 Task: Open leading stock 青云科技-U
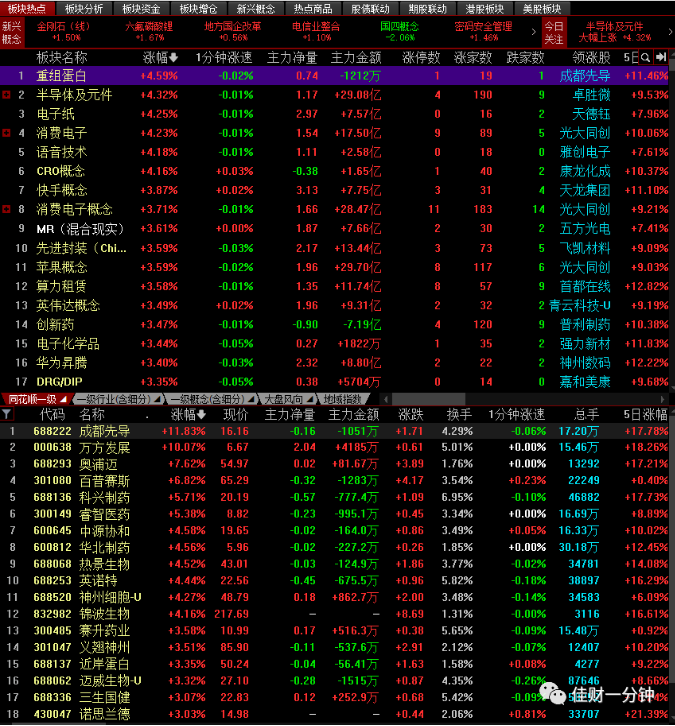tap(580, 306)
